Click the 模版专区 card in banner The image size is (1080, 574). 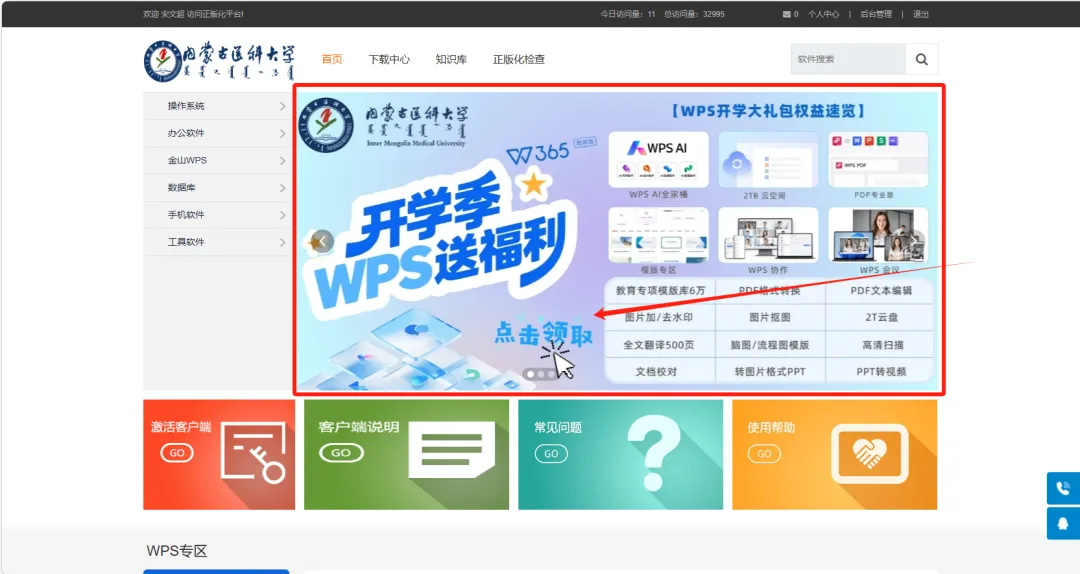tap(658, 235)
